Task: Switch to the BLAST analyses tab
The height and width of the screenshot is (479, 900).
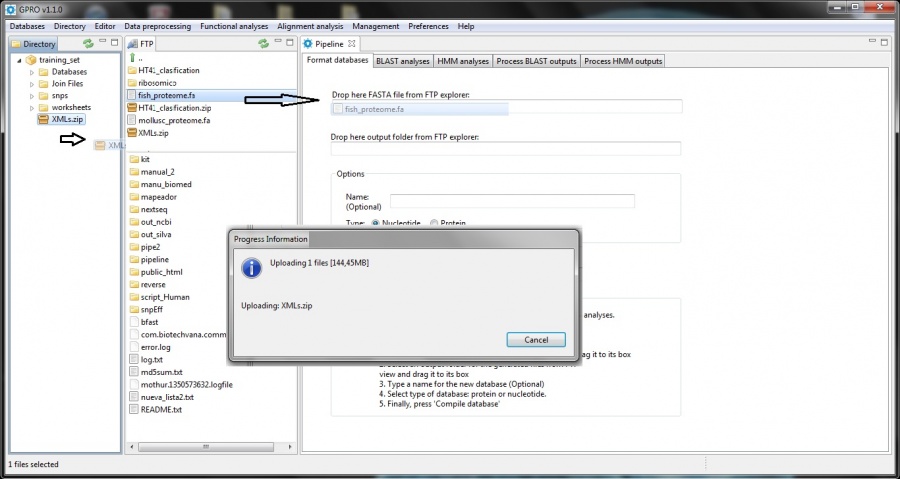Action: point(402,61)
